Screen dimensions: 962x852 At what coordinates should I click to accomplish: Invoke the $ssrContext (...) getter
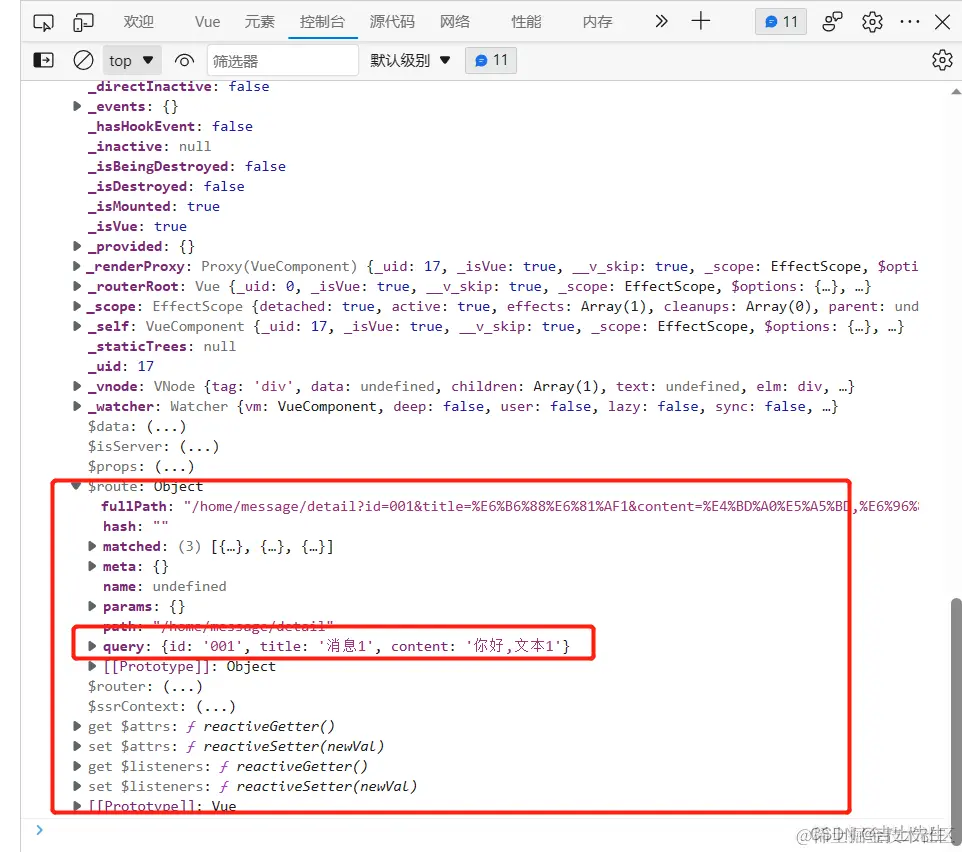[x=216, y=706]
